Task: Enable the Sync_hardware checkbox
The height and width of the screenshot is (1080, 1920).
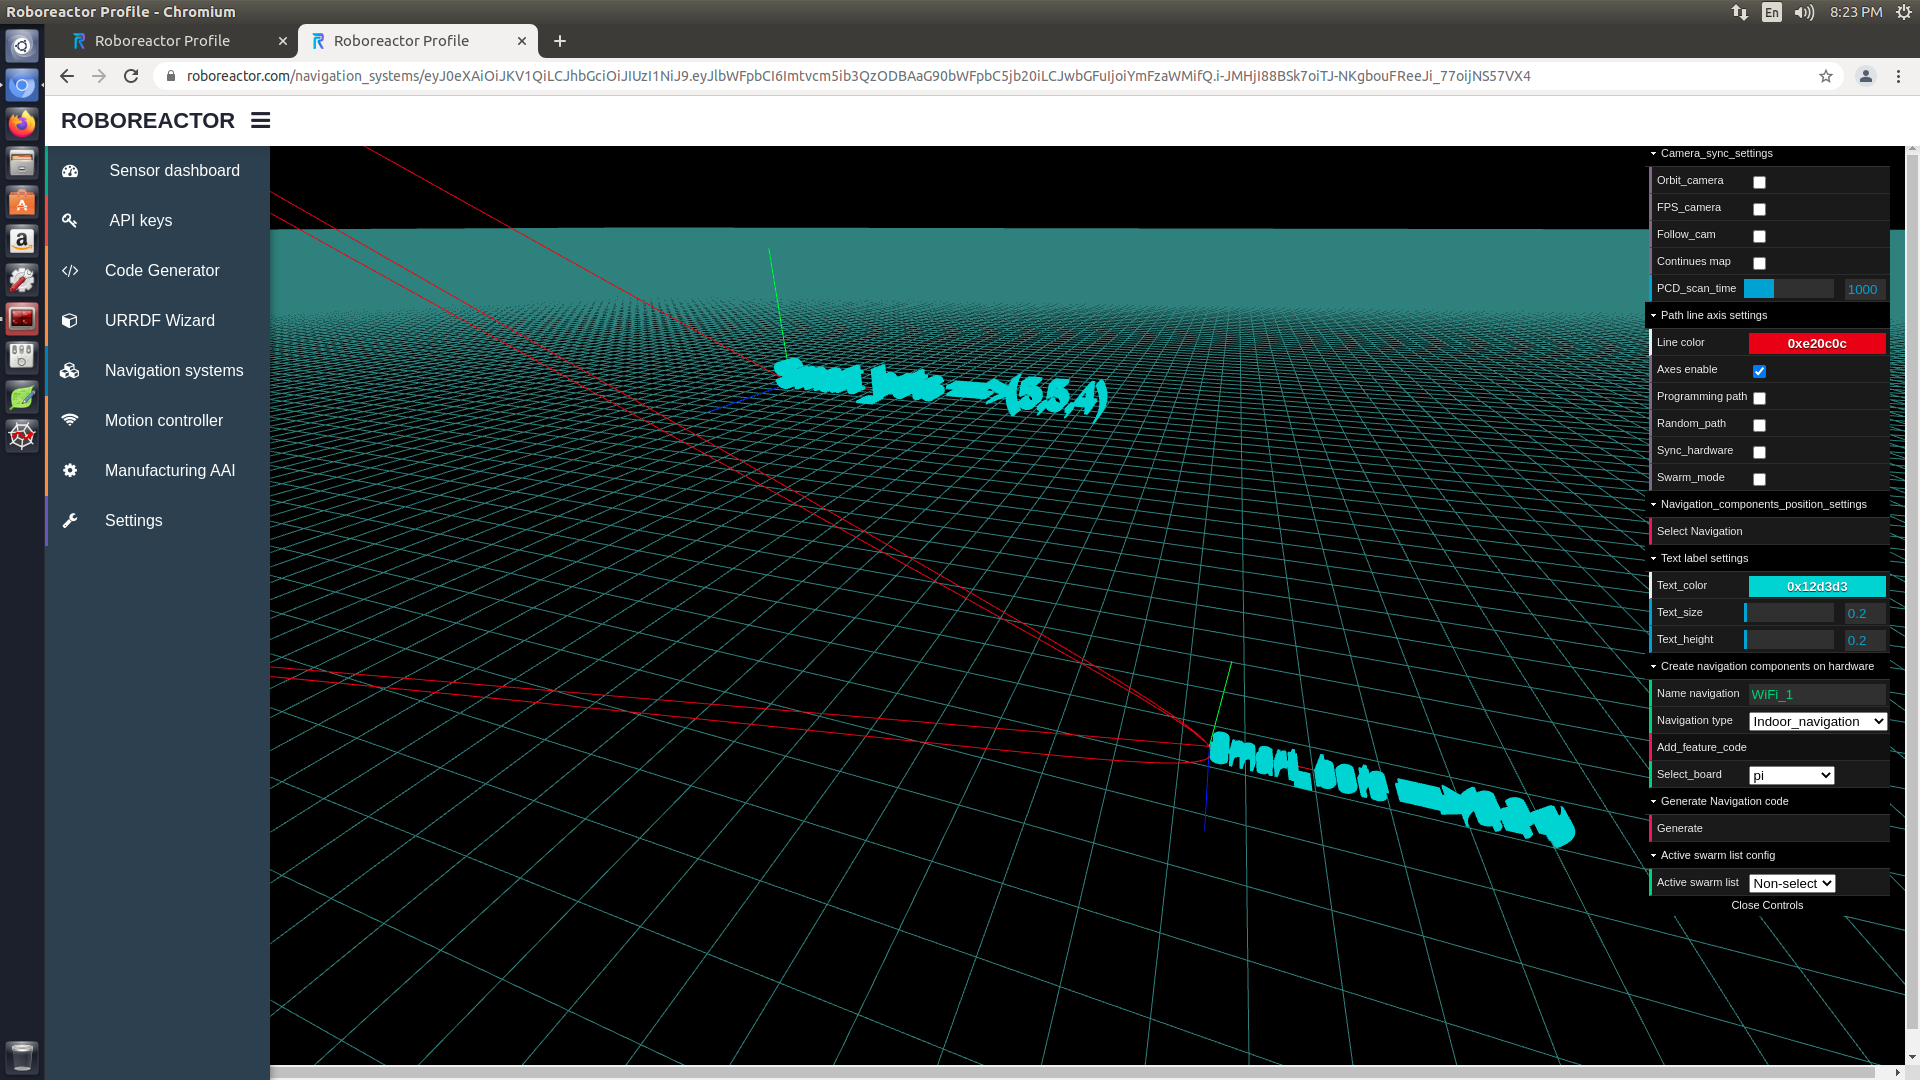Action: (1759, 452)
